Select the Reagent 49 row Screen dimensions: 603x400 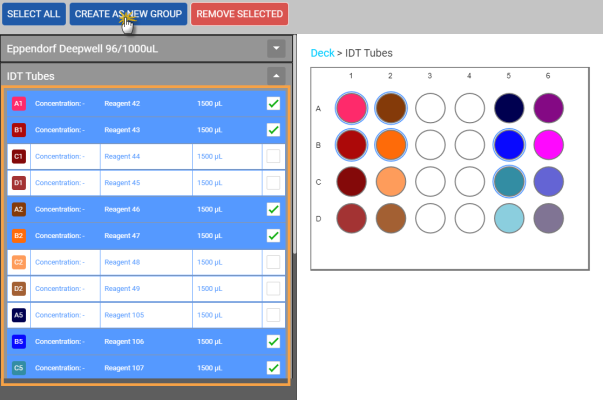coord(150,289)
